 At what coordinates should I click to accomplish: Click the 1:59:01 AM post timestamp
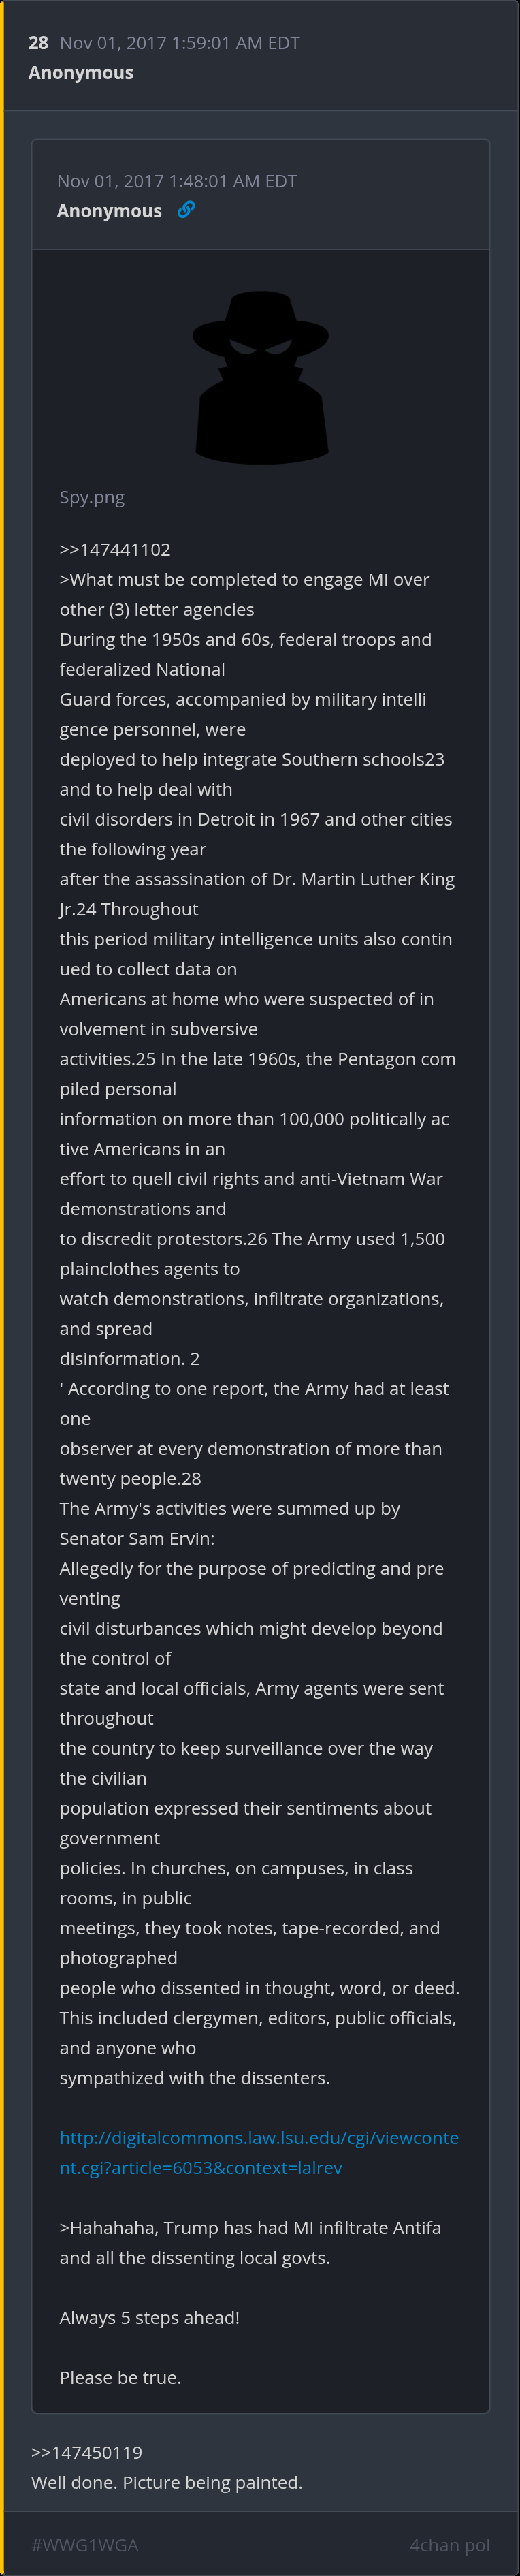pyautogui.click(x=180, y=43)
